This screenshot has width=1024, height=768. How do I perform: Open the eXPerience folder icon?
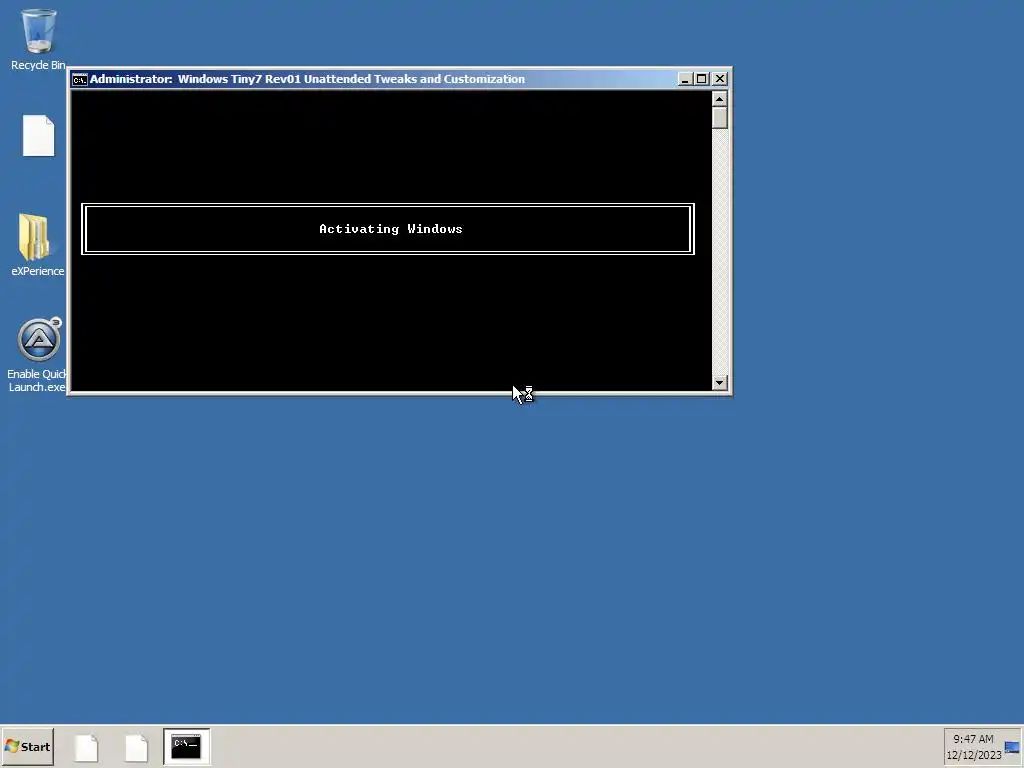pyautogui.click(x=37, y=245)
